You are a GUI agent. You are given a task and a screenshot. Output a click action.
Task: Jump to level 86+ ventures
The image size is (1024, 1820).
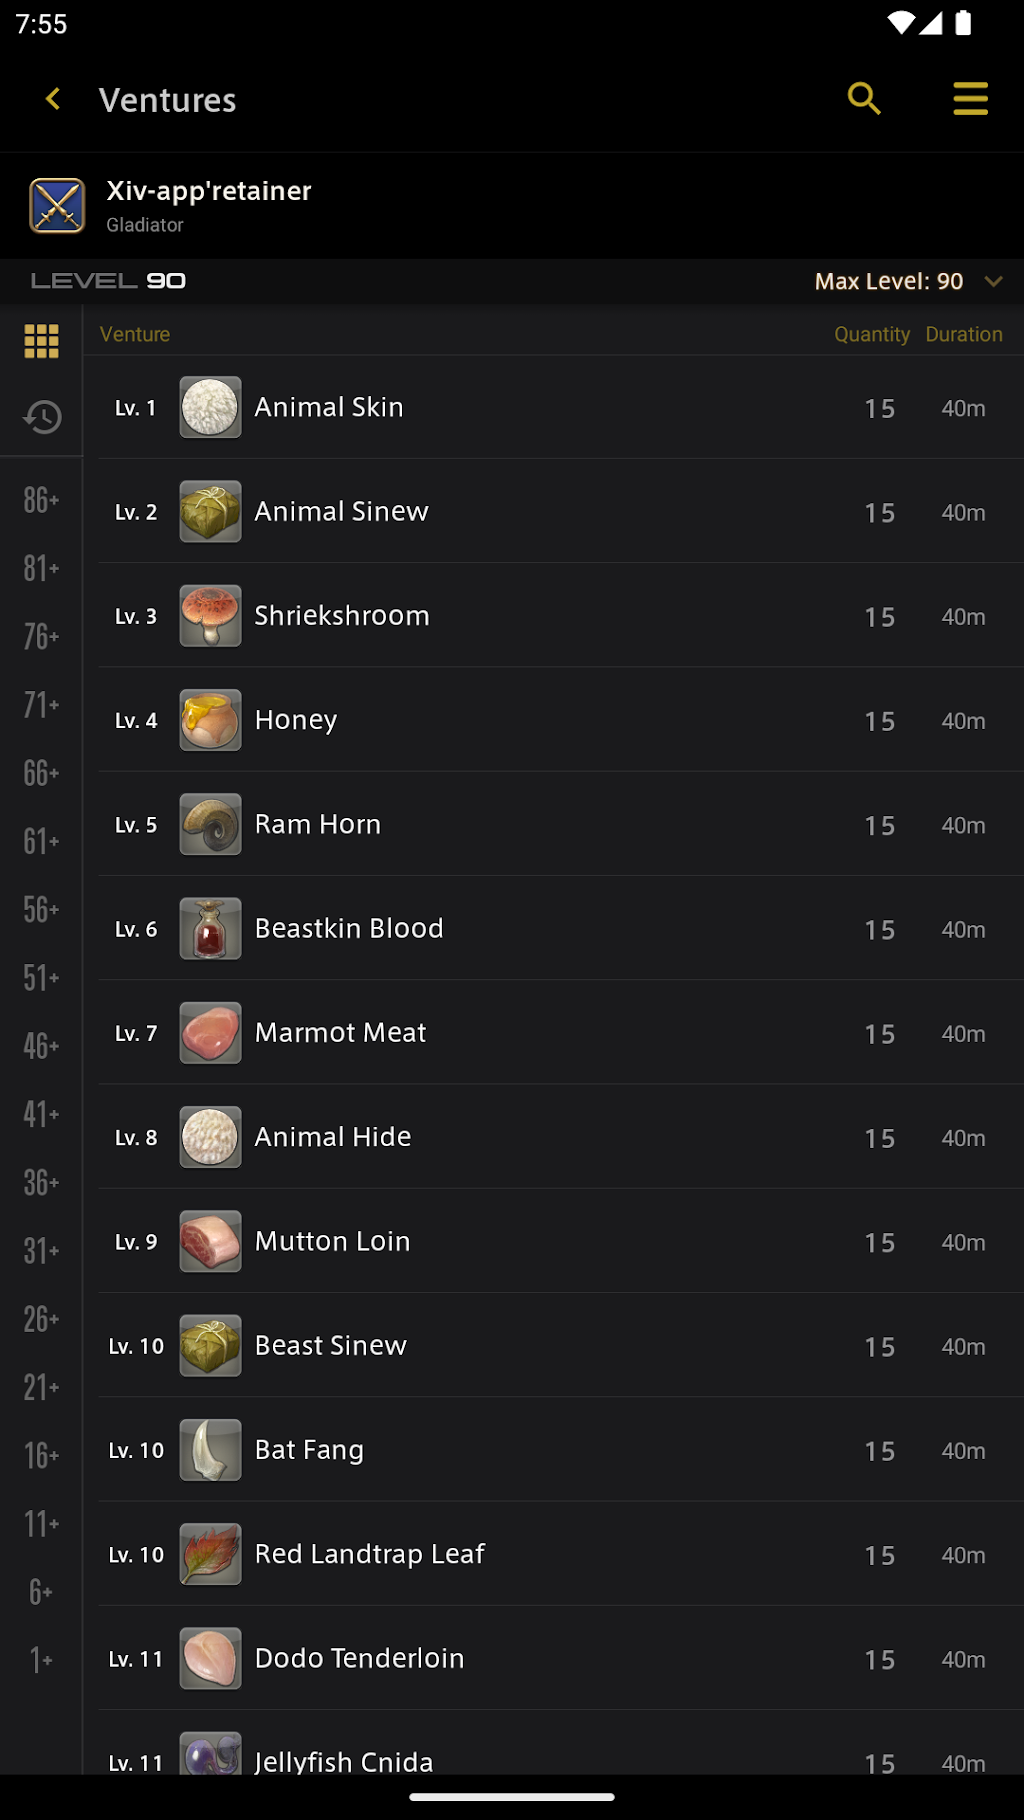click(41, 500)
